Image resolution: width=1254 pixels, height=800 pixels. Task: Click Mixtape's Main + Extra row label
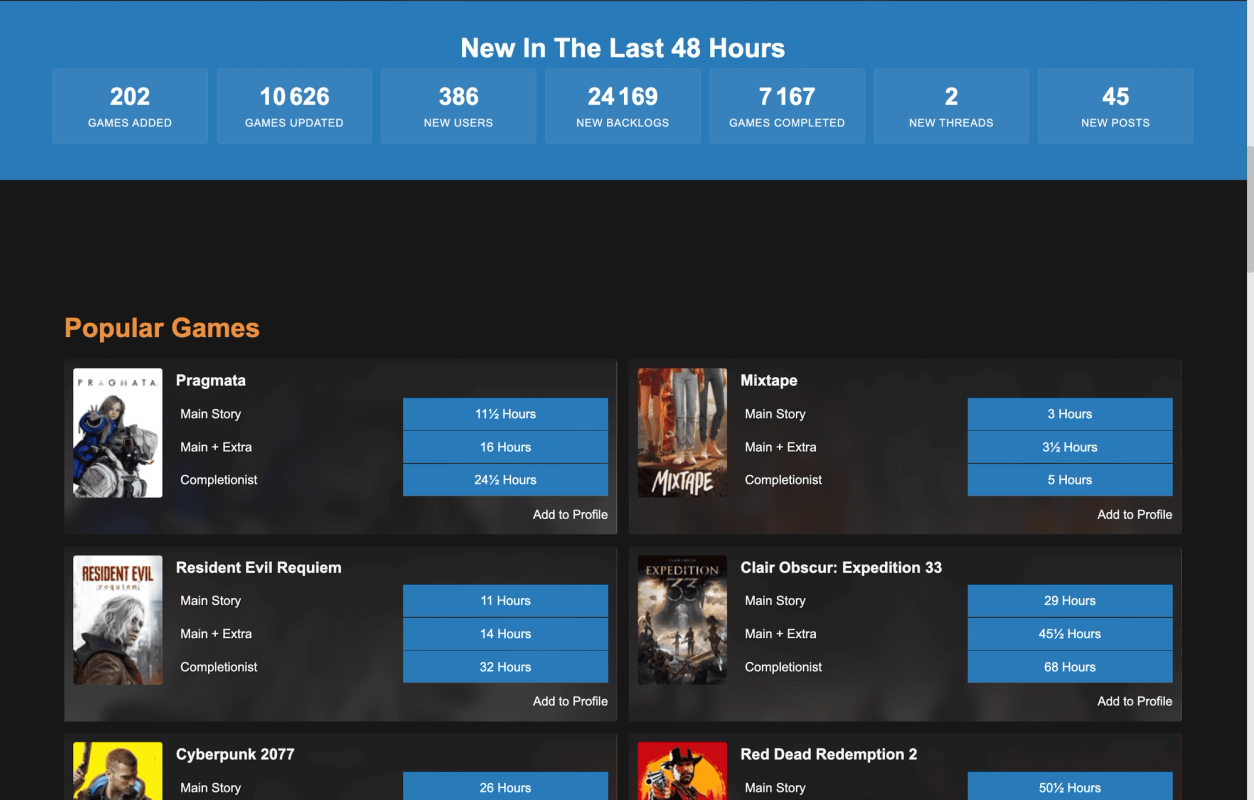tap(780, 447)
